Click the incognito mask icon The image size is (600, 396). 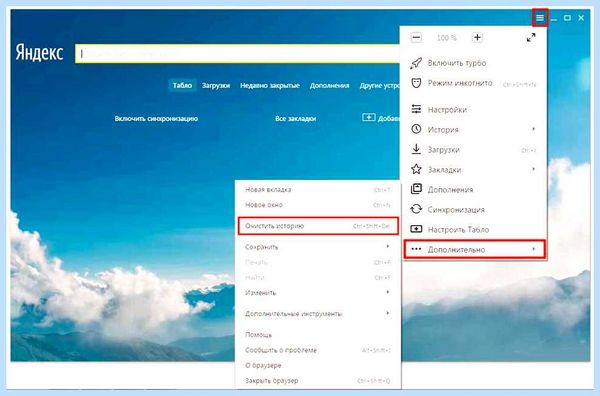coord(416,83)
